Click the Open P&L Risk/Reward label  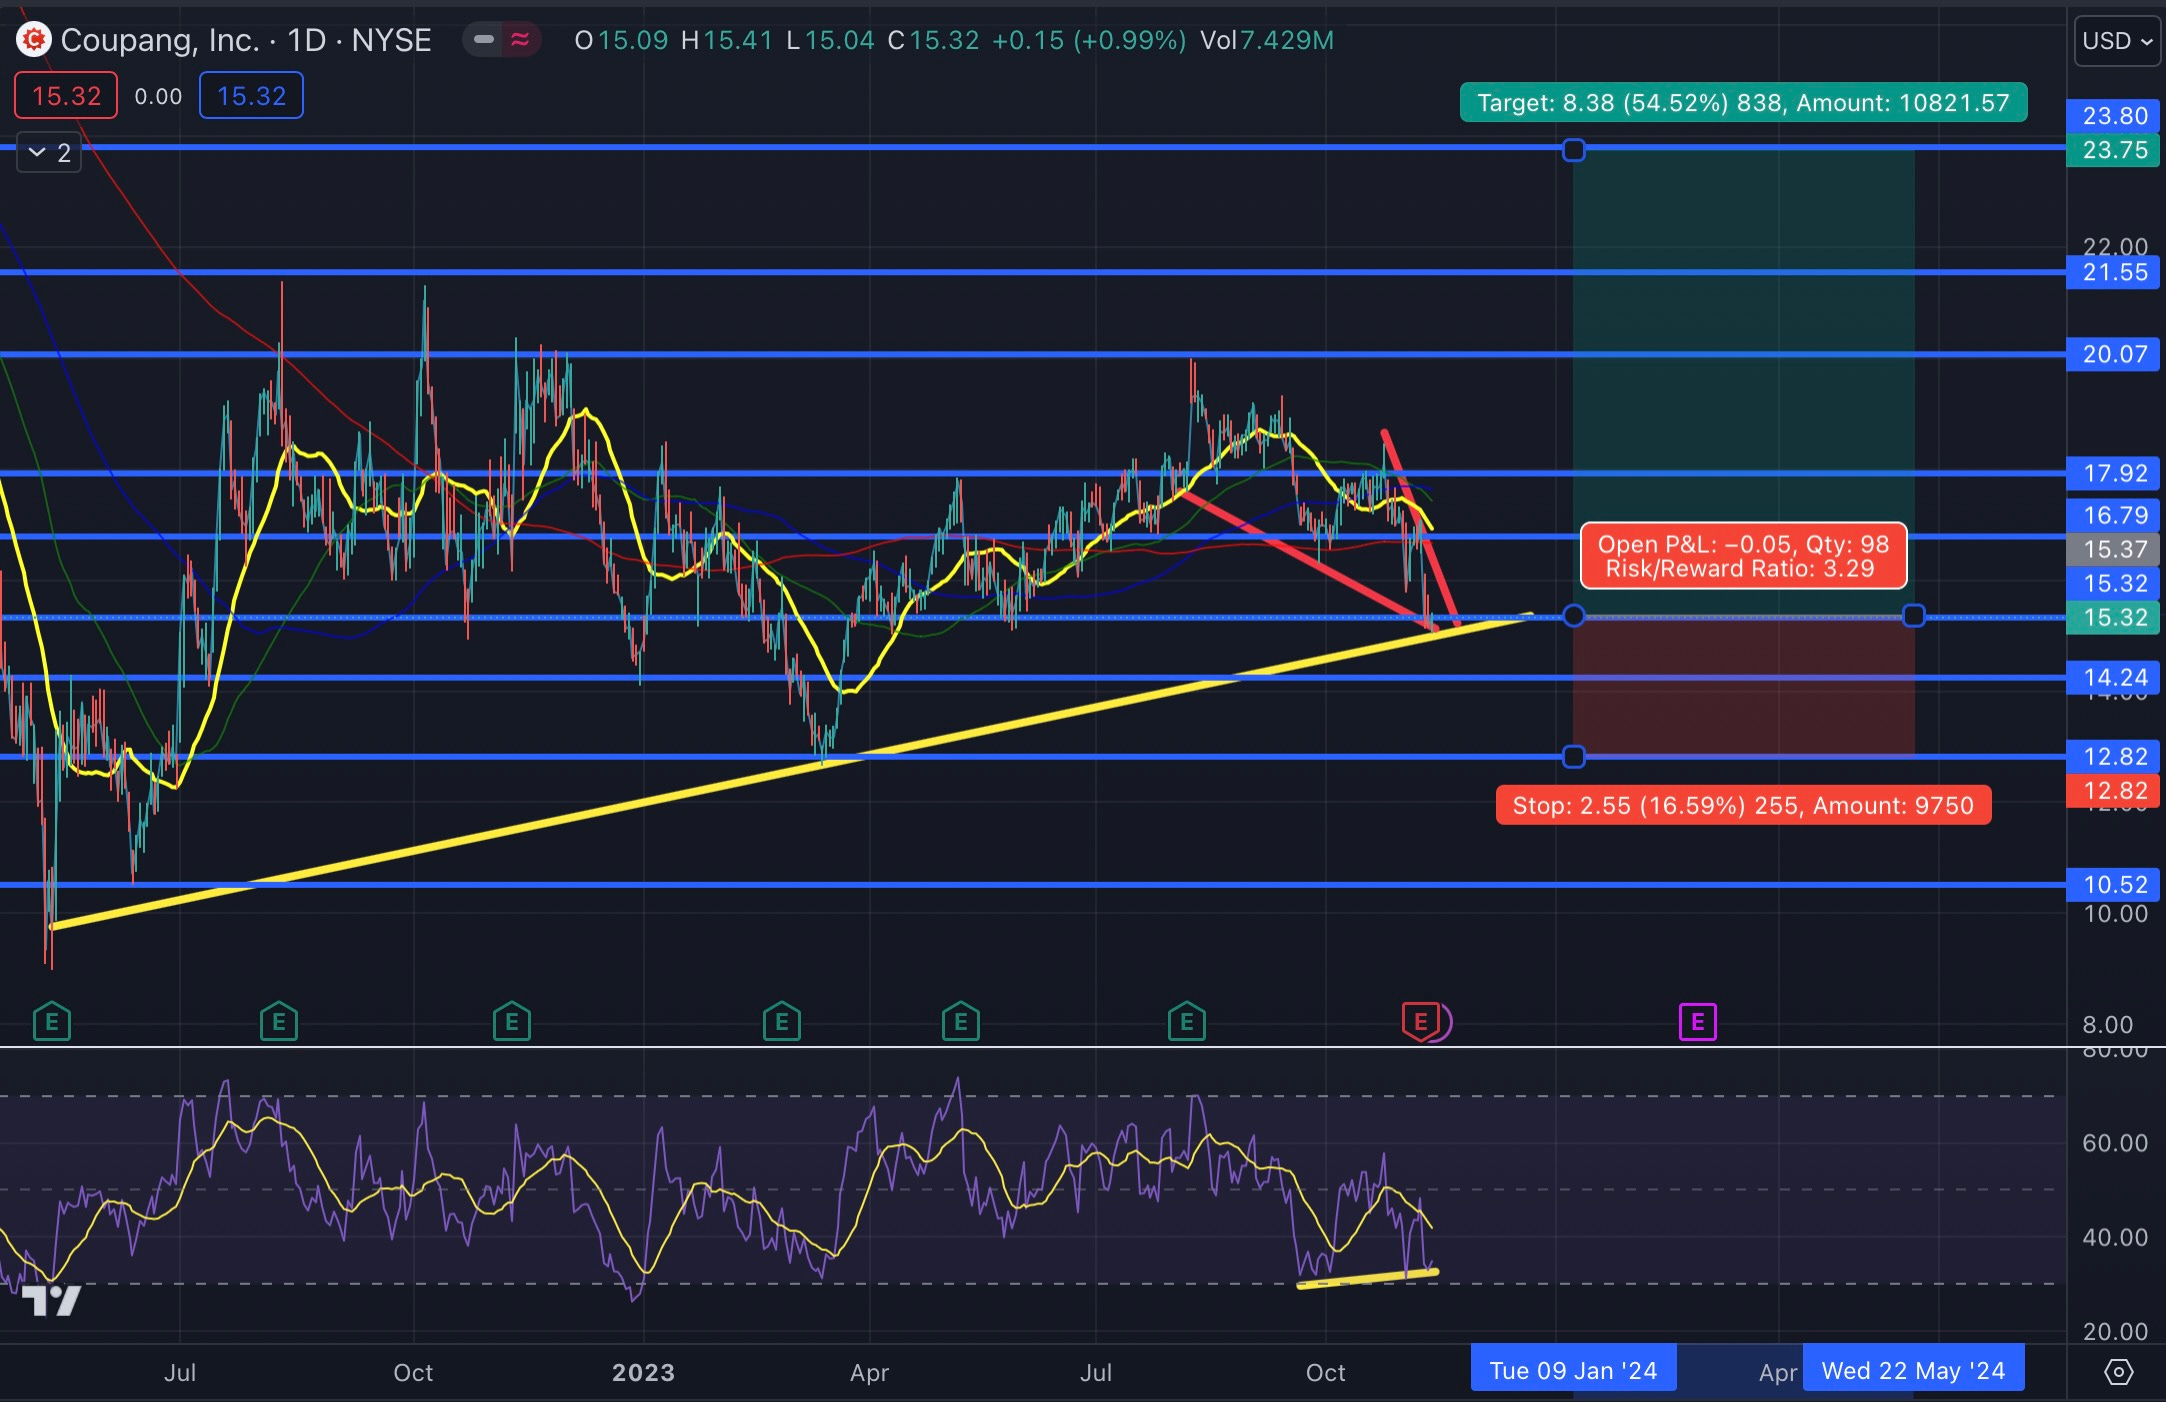(x=1743, y=556)
